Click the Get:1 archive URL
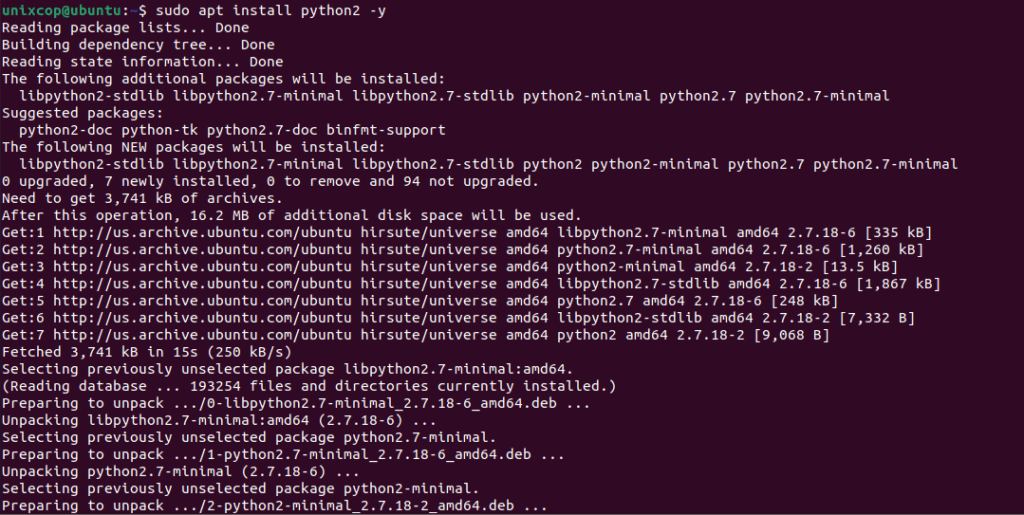 (202, 232)
